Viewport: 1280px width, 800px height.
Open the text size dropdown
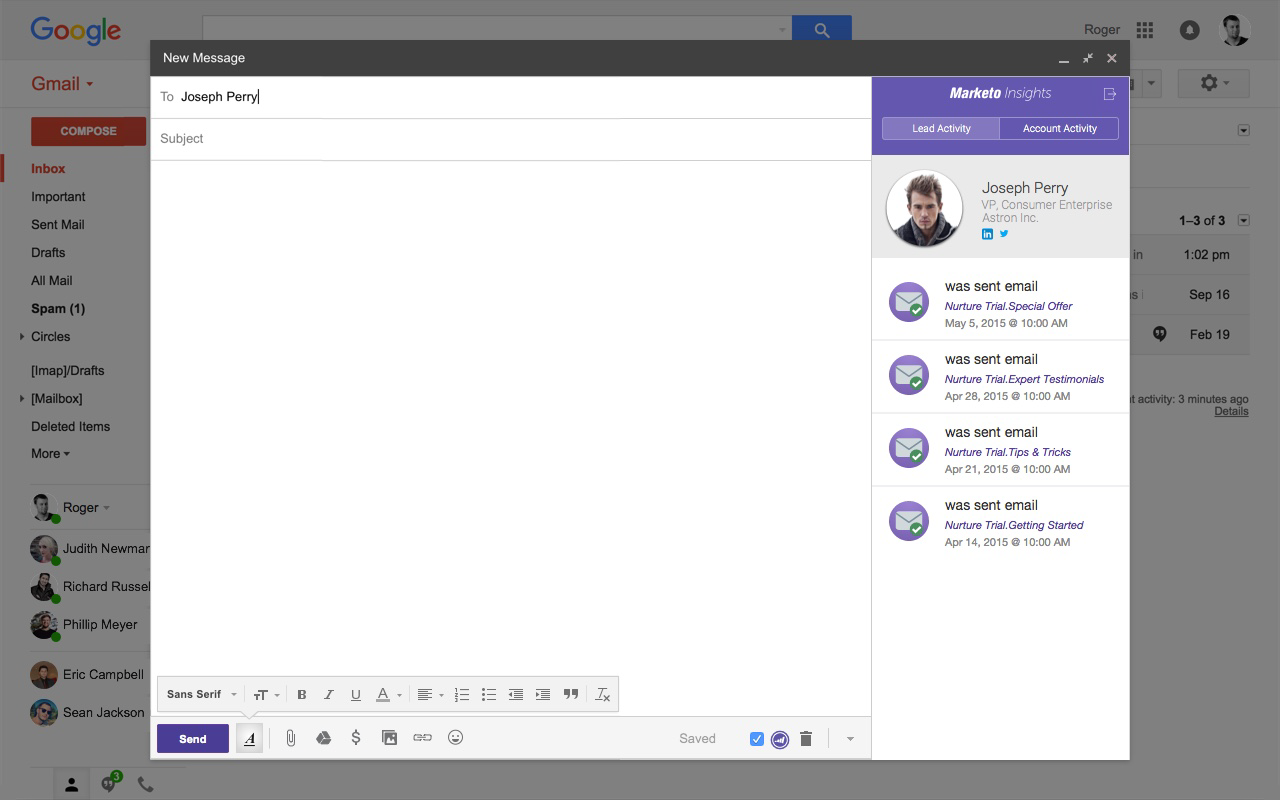266,694
